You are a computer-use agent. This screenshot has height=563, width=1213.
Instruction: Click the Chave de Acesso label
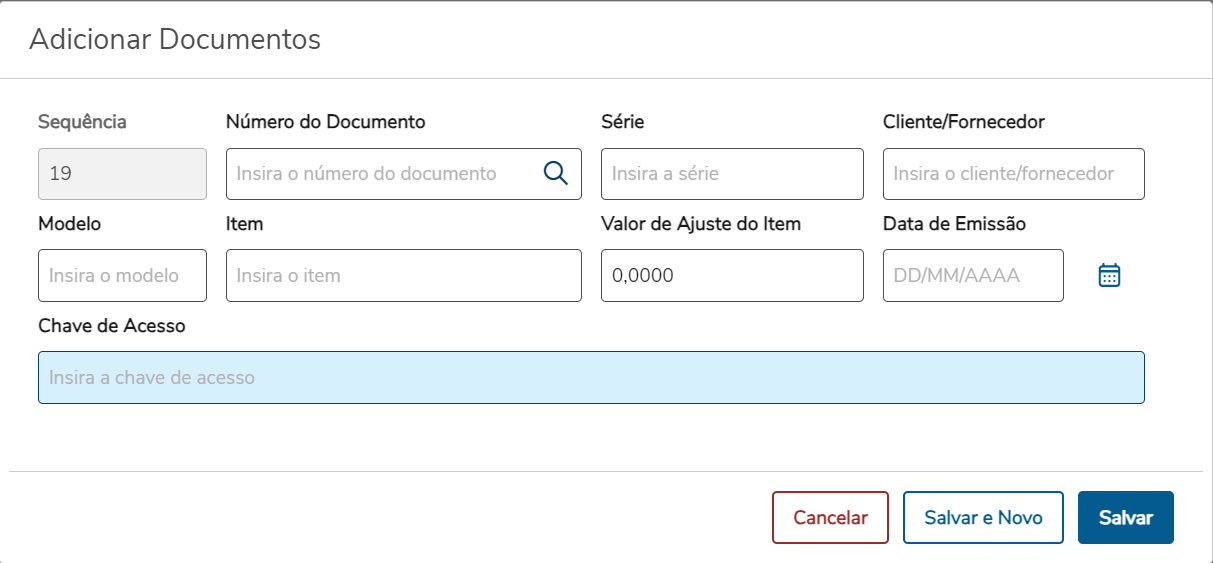[111, 326]
